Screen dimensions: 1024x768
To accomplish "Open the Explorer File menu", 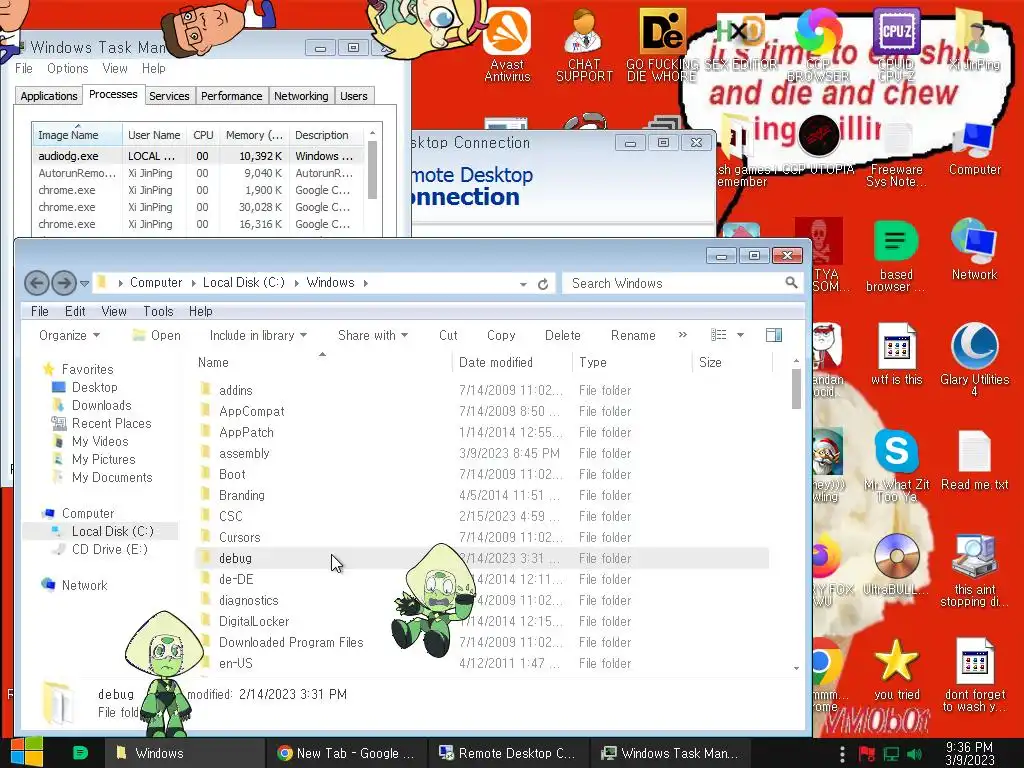I will point(40,312).
